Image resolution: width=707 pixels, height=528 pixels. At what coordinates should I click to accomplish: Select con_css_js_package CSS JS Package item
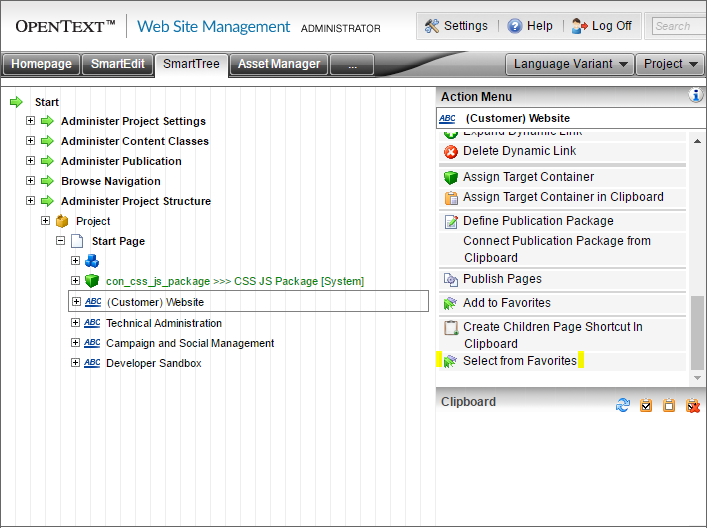point(235,281)
